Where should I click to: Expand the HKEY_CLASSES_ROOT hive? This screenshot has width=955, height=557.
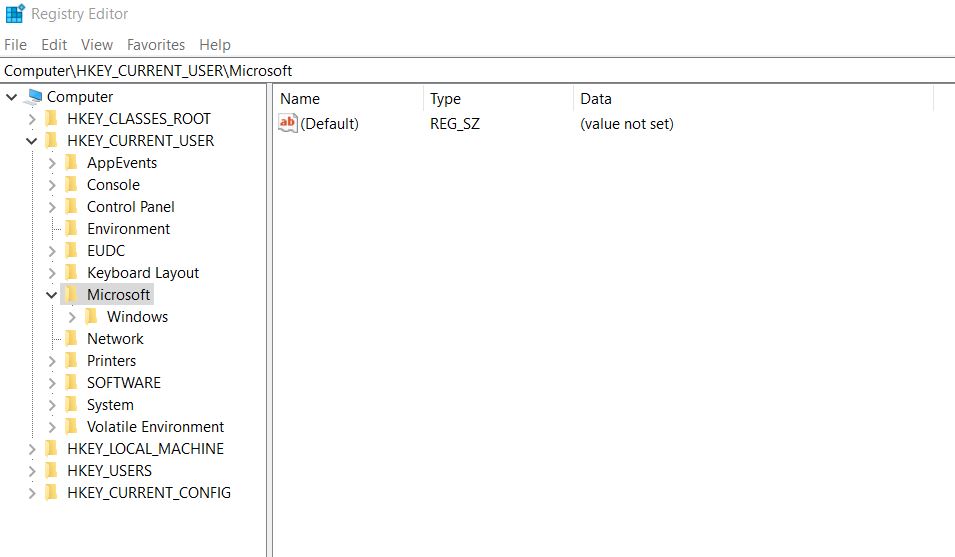(x=32, y=119)
